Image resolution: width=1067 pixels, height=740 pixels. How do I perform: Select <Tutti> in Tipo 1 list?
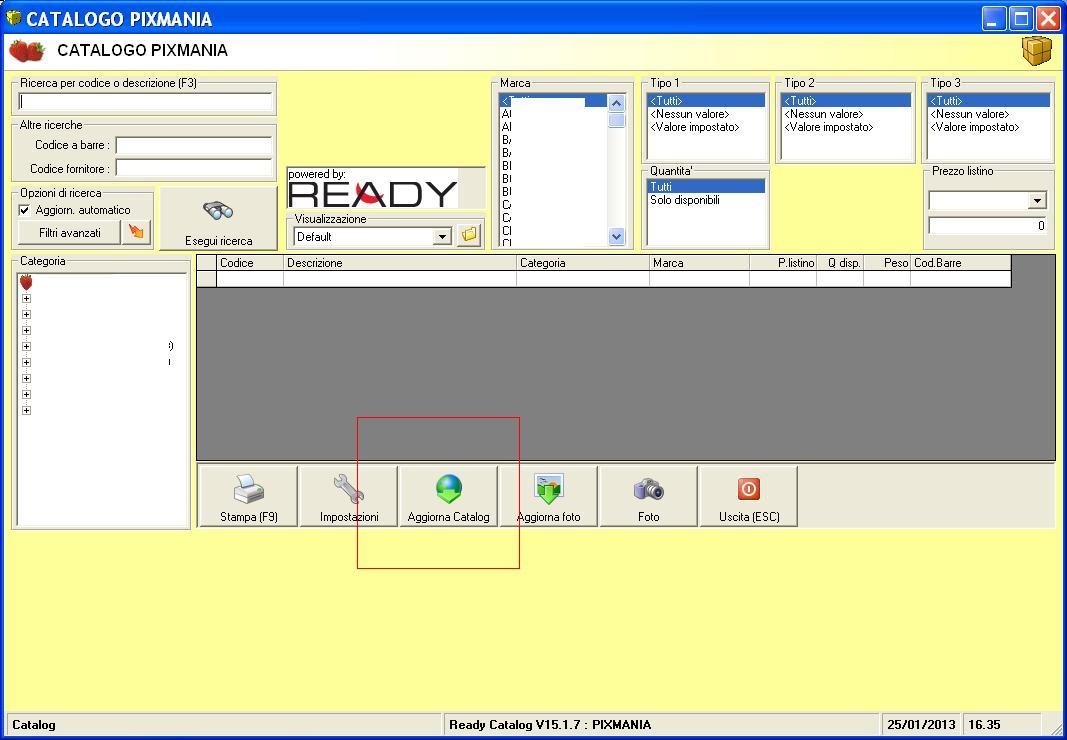[x=706, y=101]
